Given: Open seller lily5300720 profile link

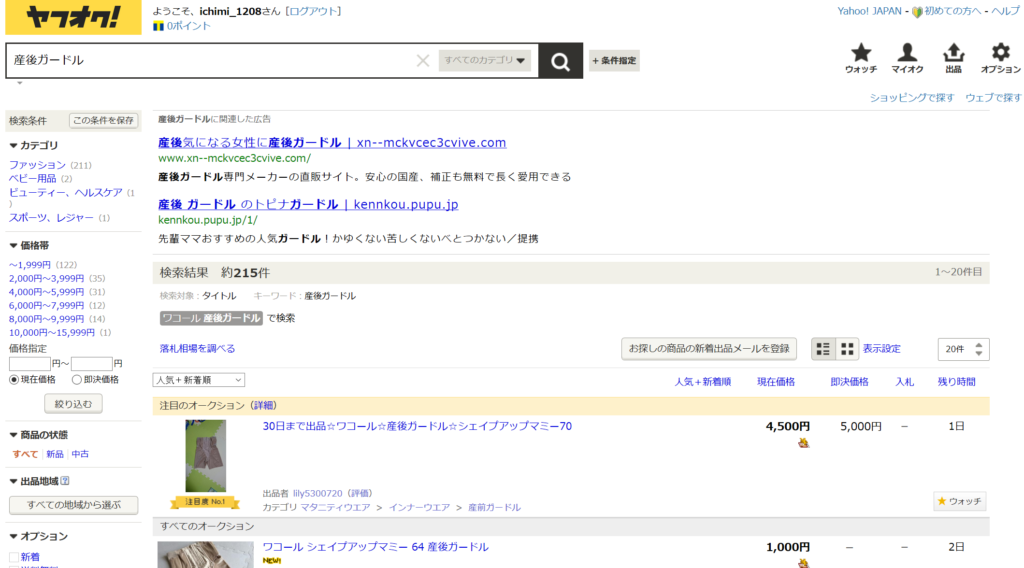Looking at the screenshot, I should (317, 494).
